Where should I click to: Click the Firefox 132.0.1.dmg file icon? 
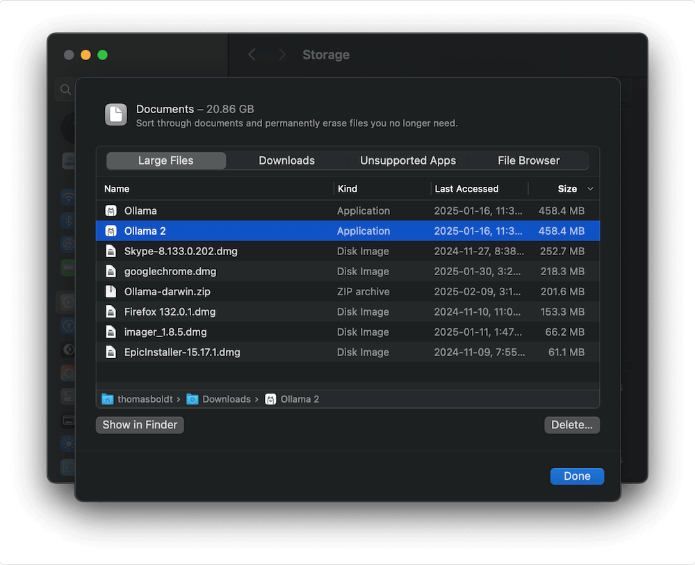(111, 312)
